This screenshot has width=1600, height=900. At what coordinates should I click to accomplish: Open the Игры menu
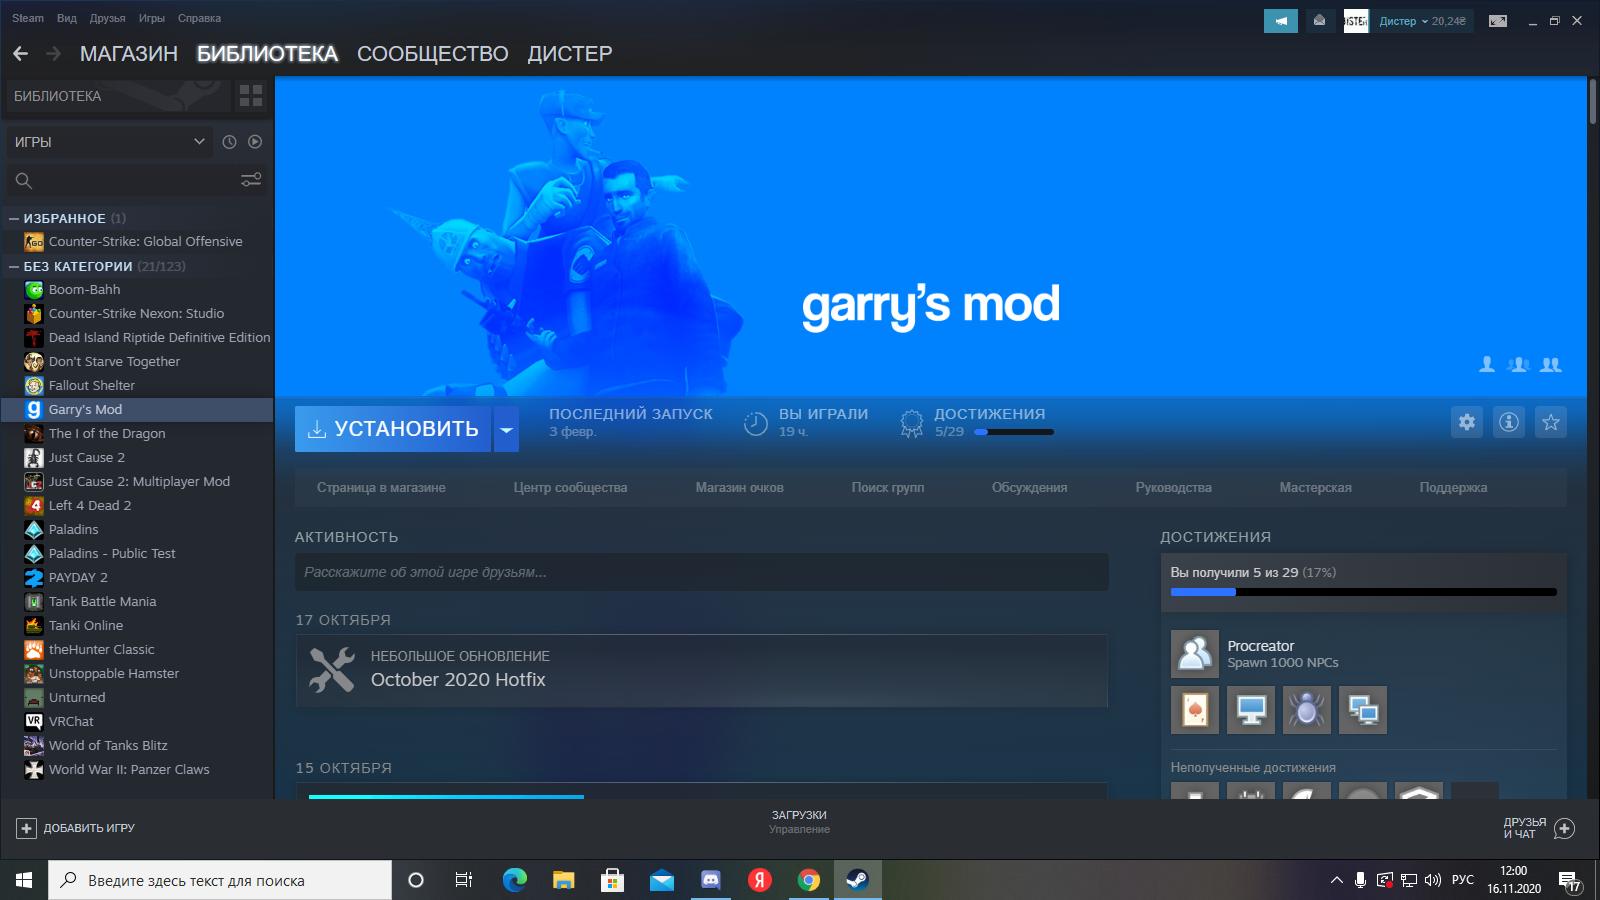click(x=152, y=18)
